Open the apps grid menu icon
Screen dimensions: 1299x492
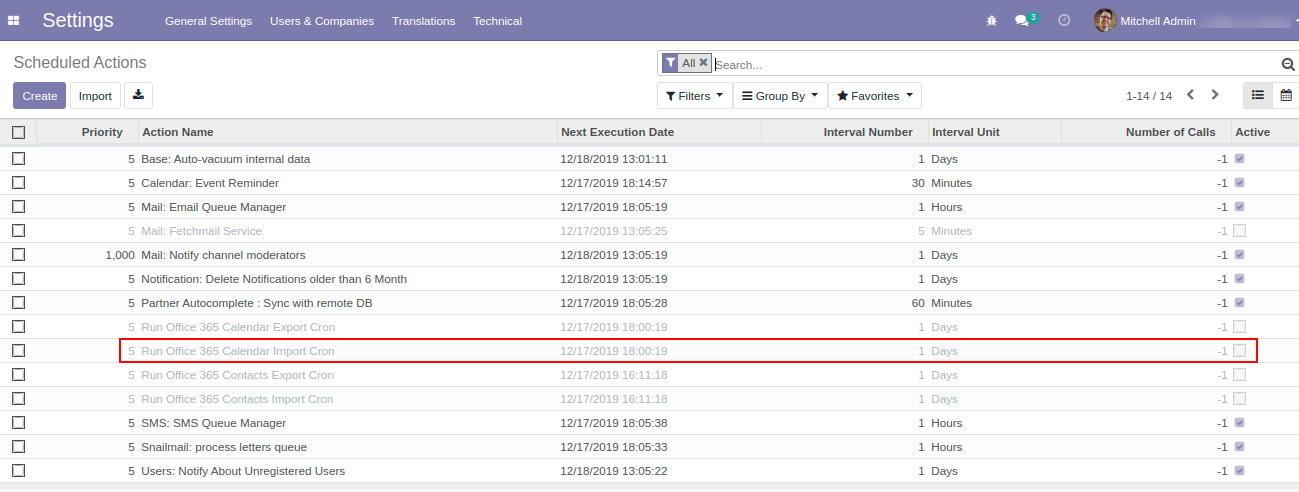click(14, 20)
